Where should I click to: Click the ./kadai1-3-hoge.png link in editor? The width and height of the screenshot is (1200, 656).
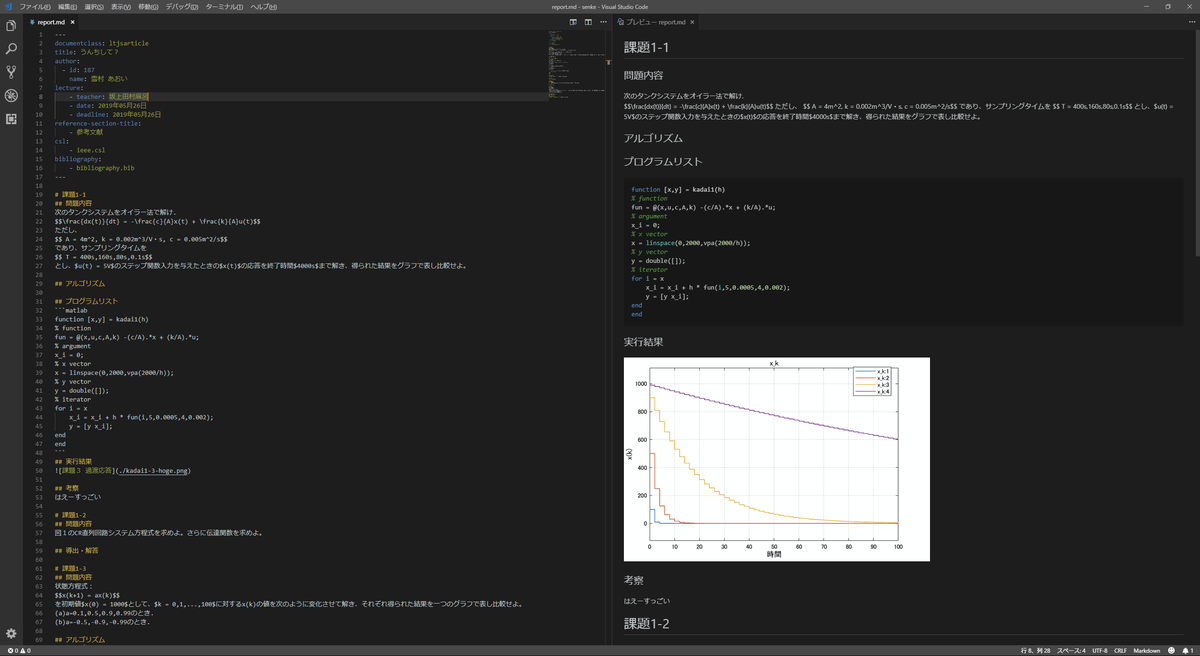coord(153,470)
